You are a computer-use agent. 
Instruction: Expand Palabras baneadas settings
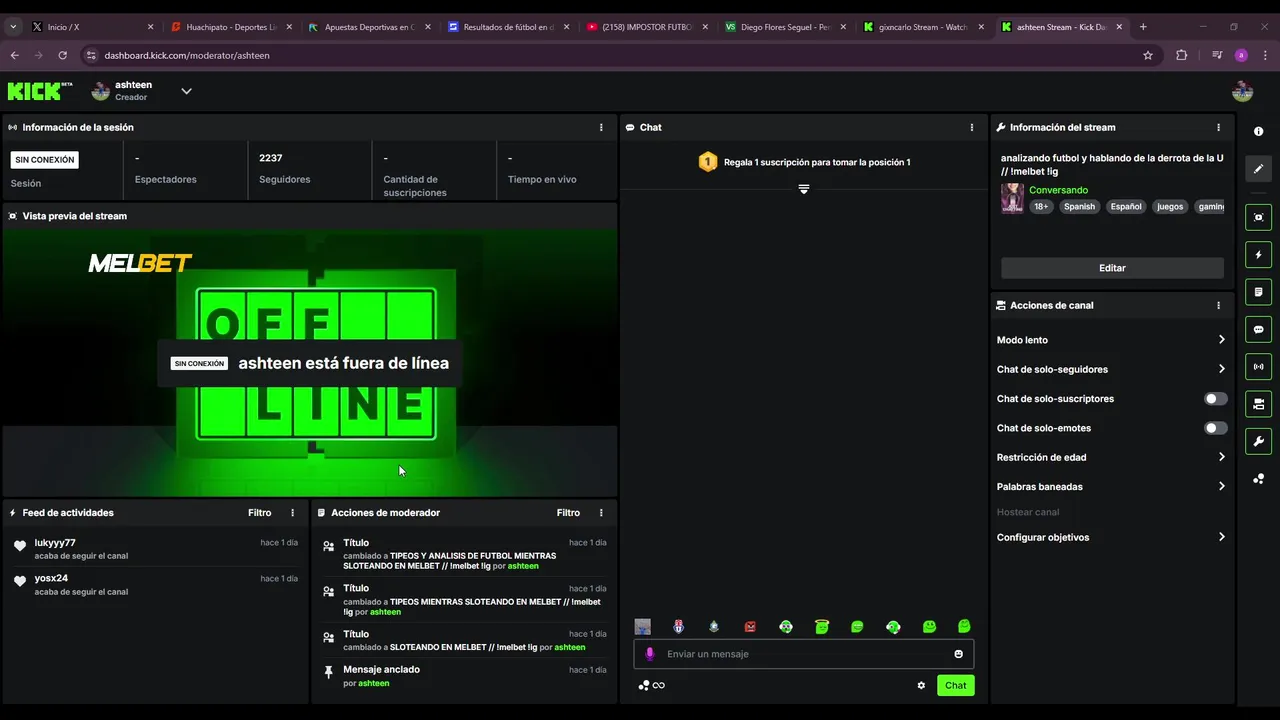pos(1111,486)
